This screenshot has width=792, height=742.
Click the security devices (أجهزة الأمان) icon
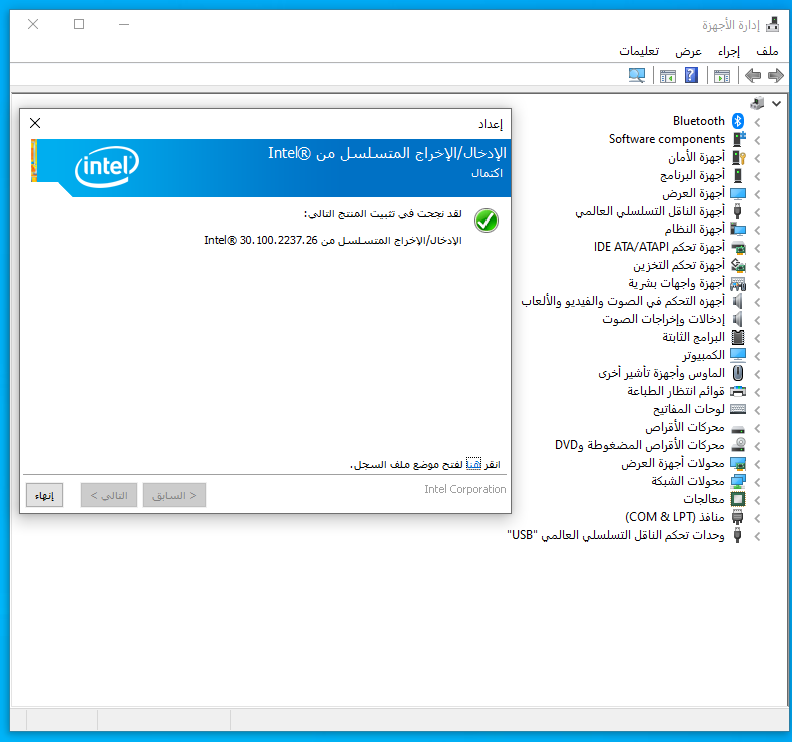click(x=738, y=157)
